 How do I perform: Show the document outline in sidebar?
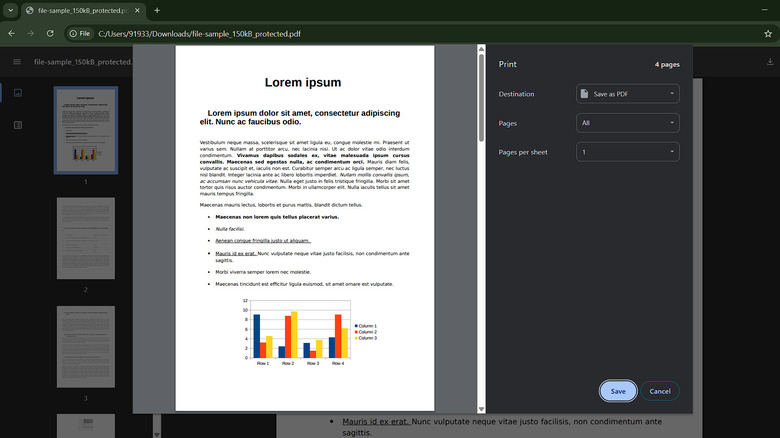point(17,125)
